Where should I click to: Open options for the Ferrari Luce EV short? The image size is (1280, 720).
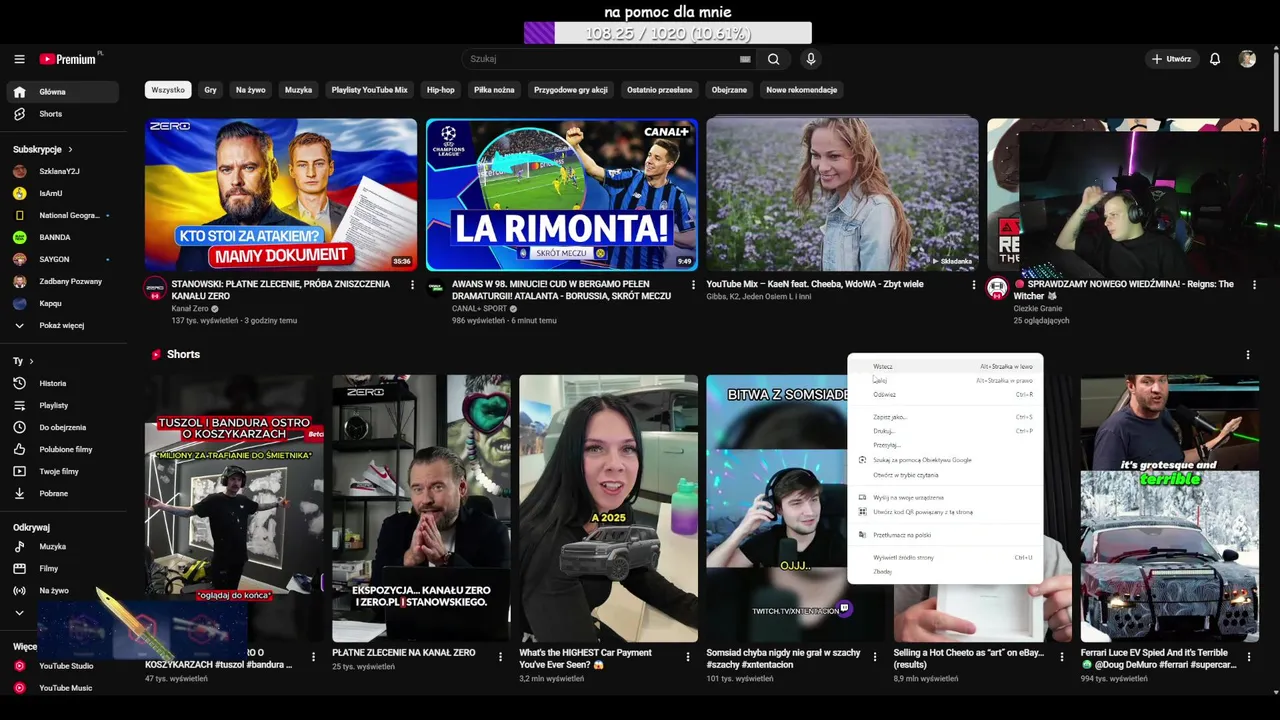click(x=1249, y=657)
